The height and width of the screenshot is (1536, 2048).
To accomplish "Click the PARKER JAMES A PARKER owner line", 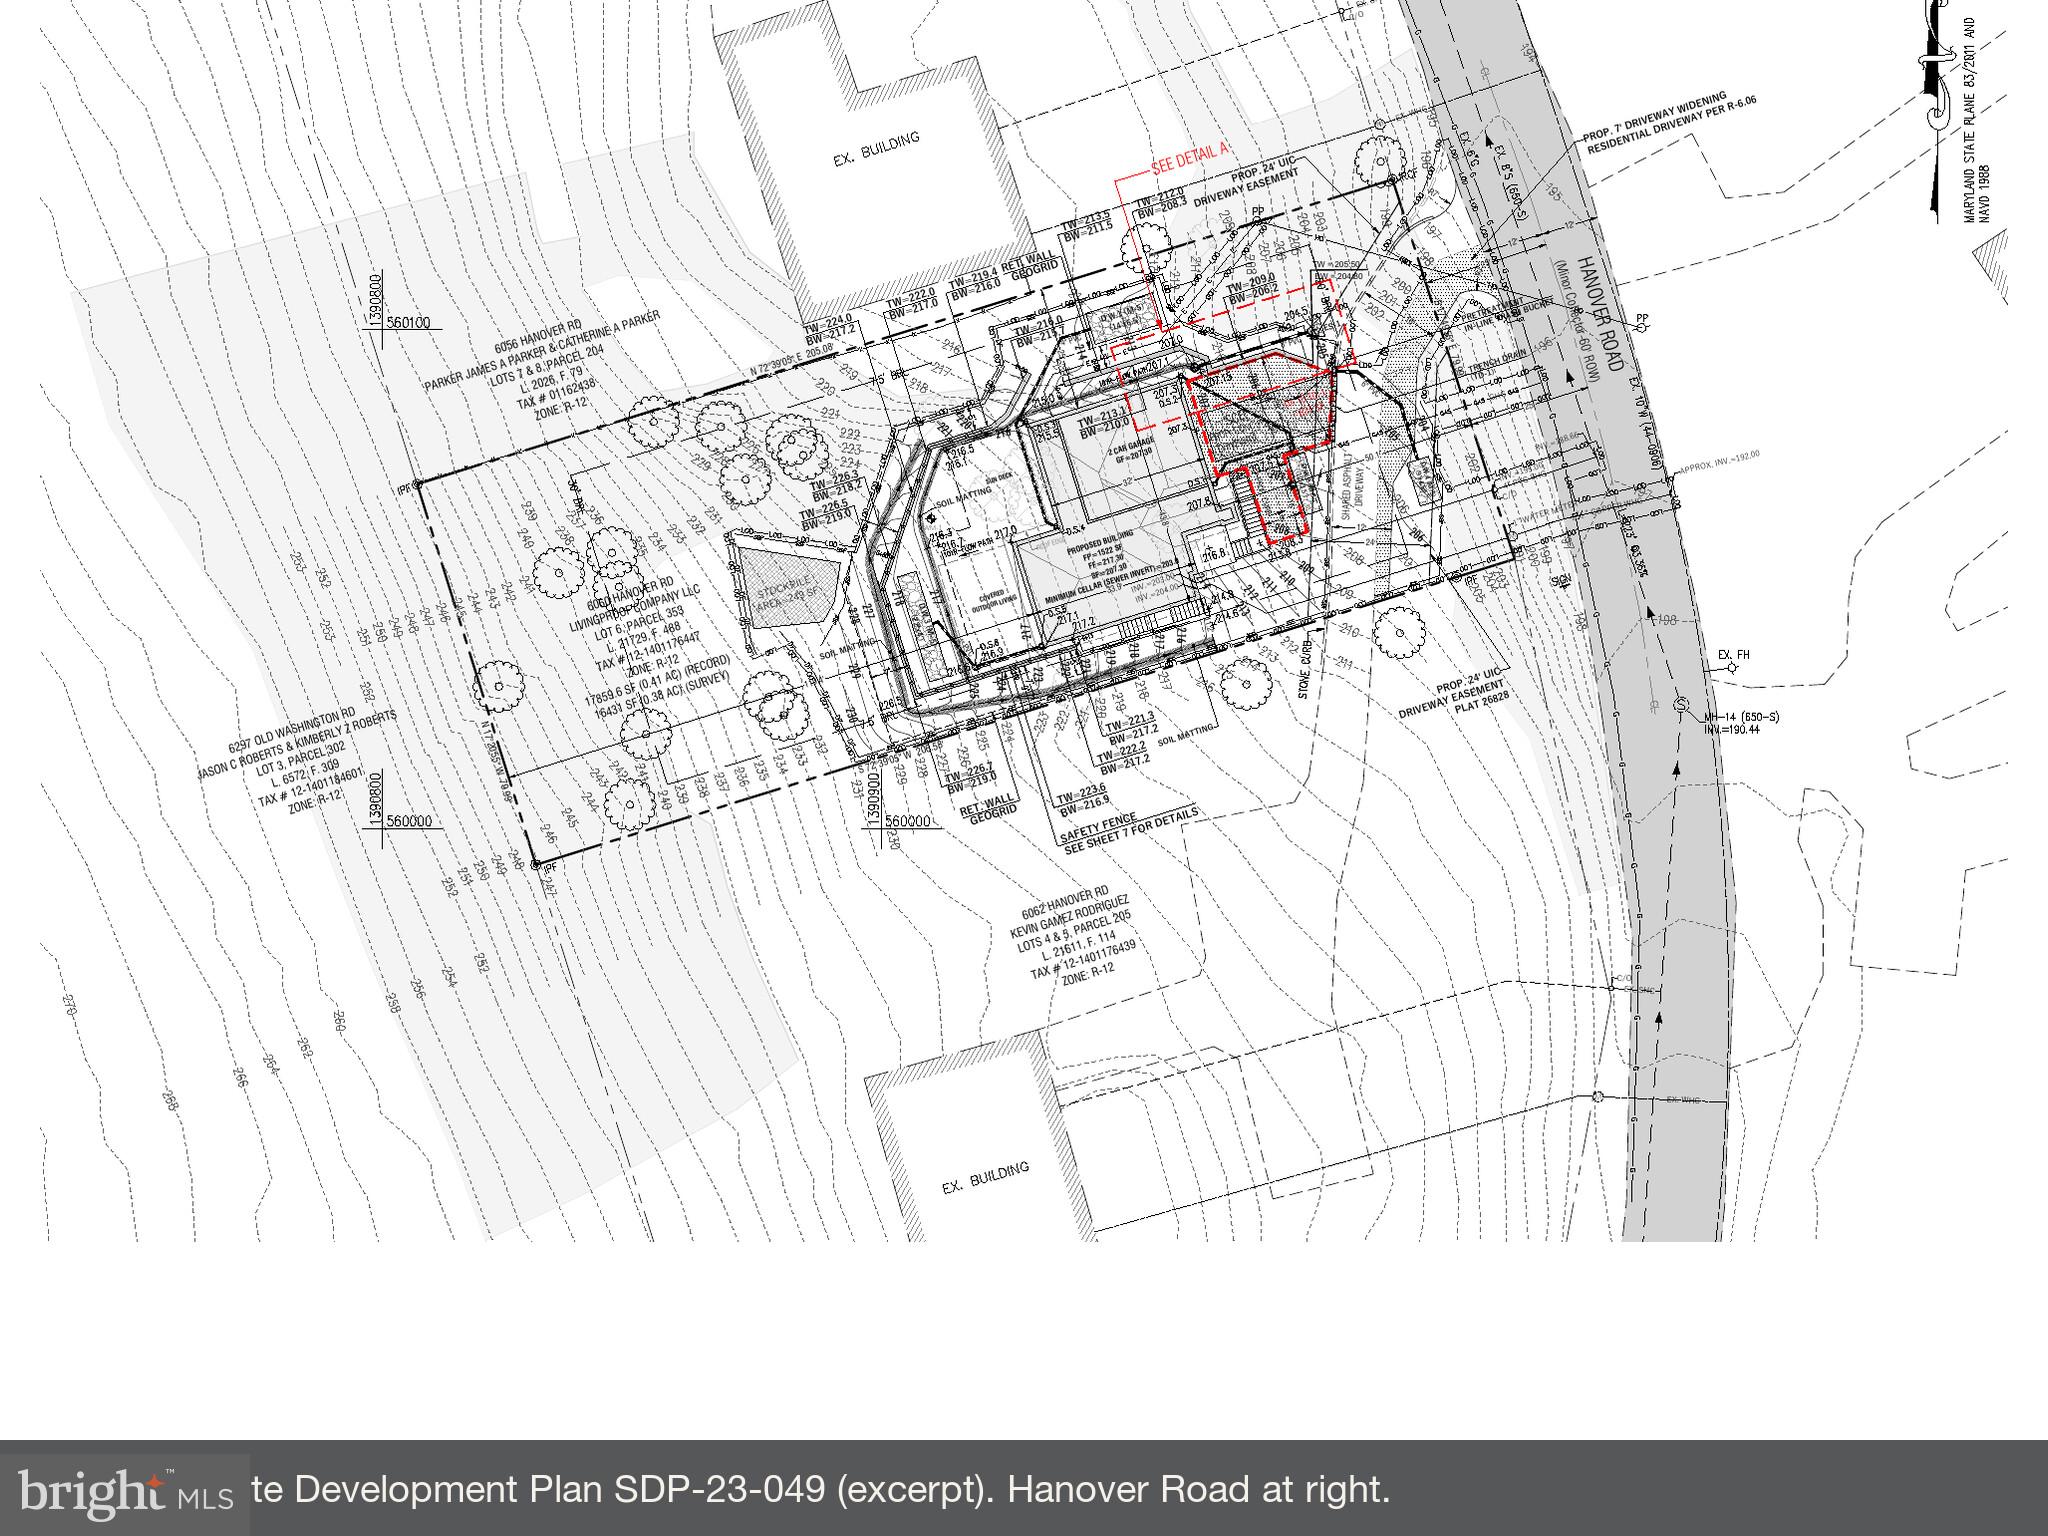I will tap(542, 352).
